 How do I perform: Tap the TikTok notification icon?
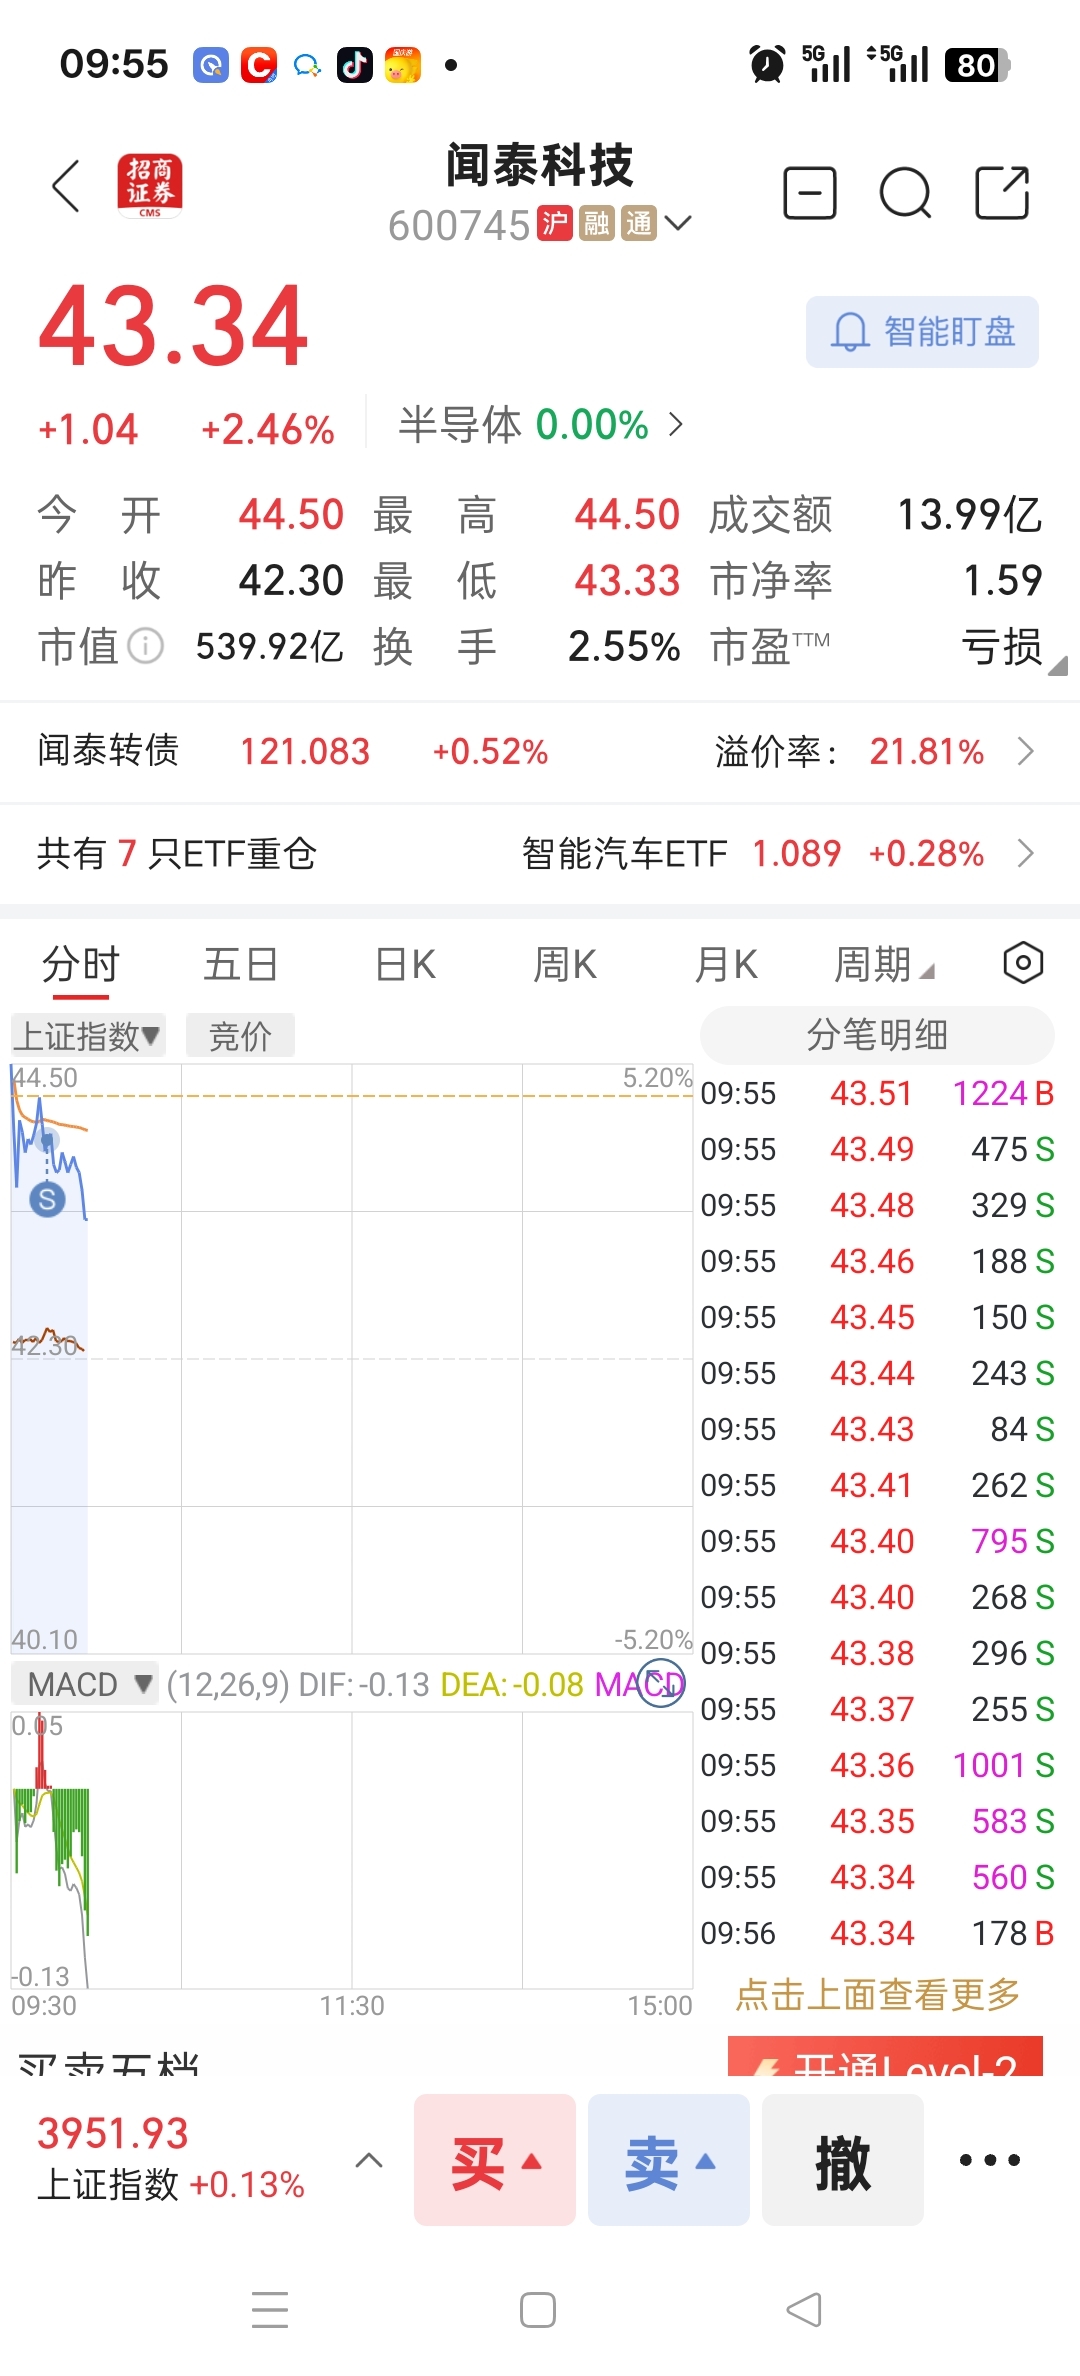[x=354, y=66]
